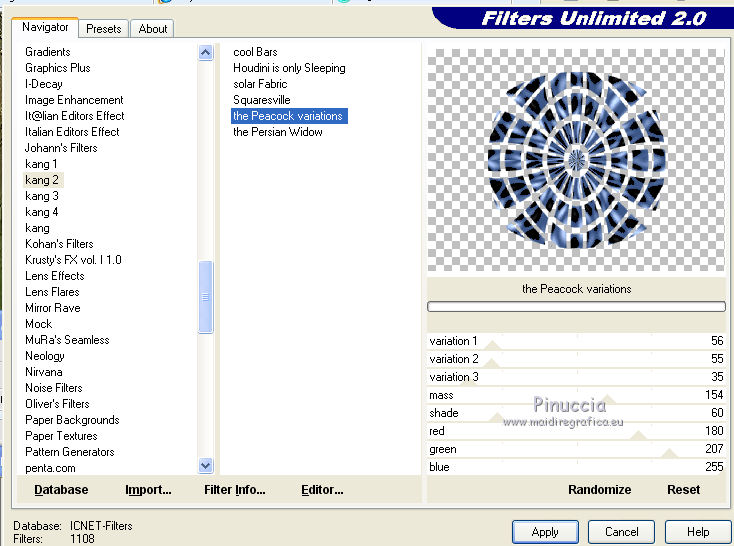The width and height of the screenshot is (734, 546).
Task: Select It@lian Editors Effect category
Action: coord(74,116)
